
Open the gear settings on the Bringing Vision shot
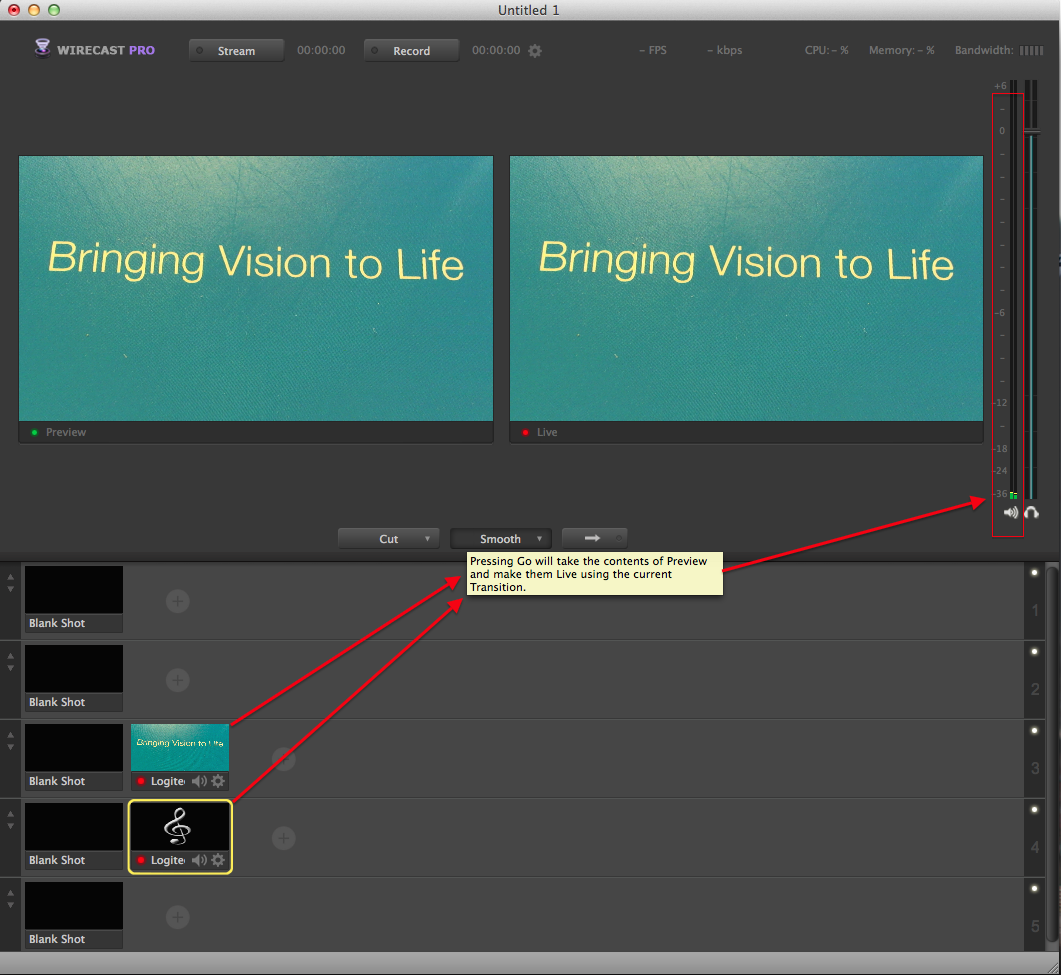click(218, 781)
